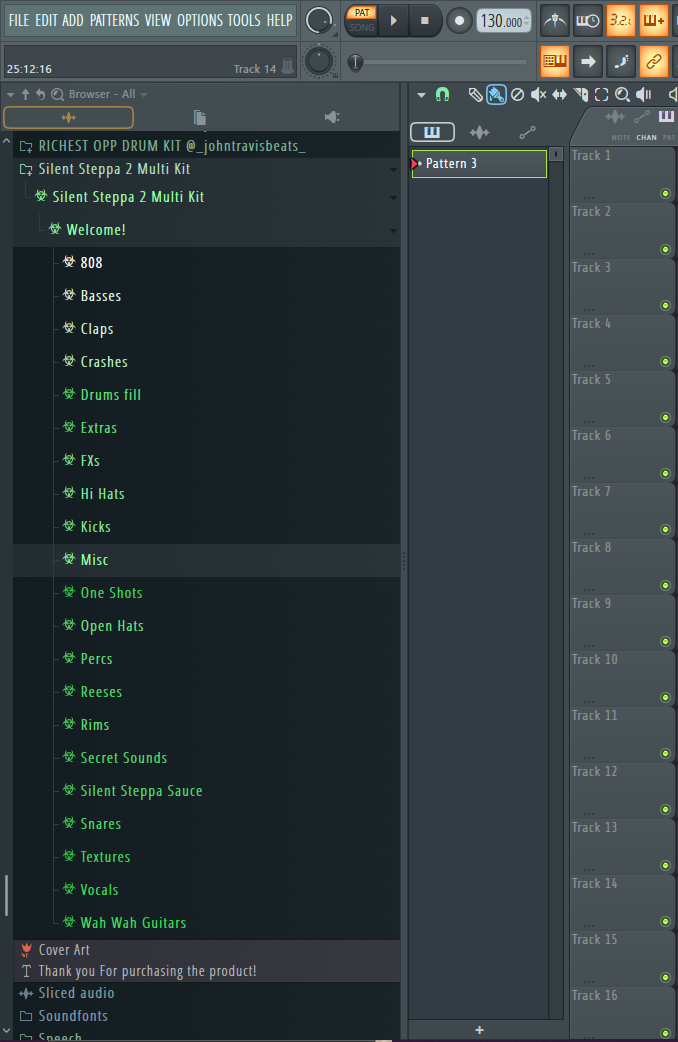Toggle typing keyboard to piano
This screenshot has height=1042, width=678.
[555, 61]
